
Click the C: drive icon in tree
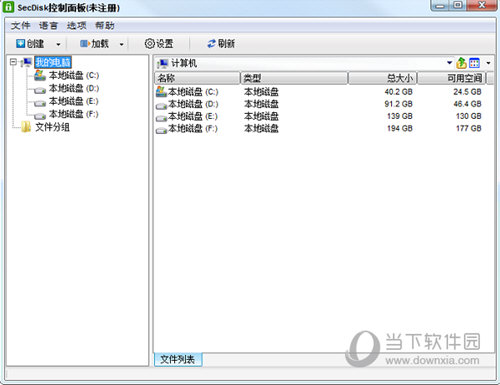(x=40, y=75)
